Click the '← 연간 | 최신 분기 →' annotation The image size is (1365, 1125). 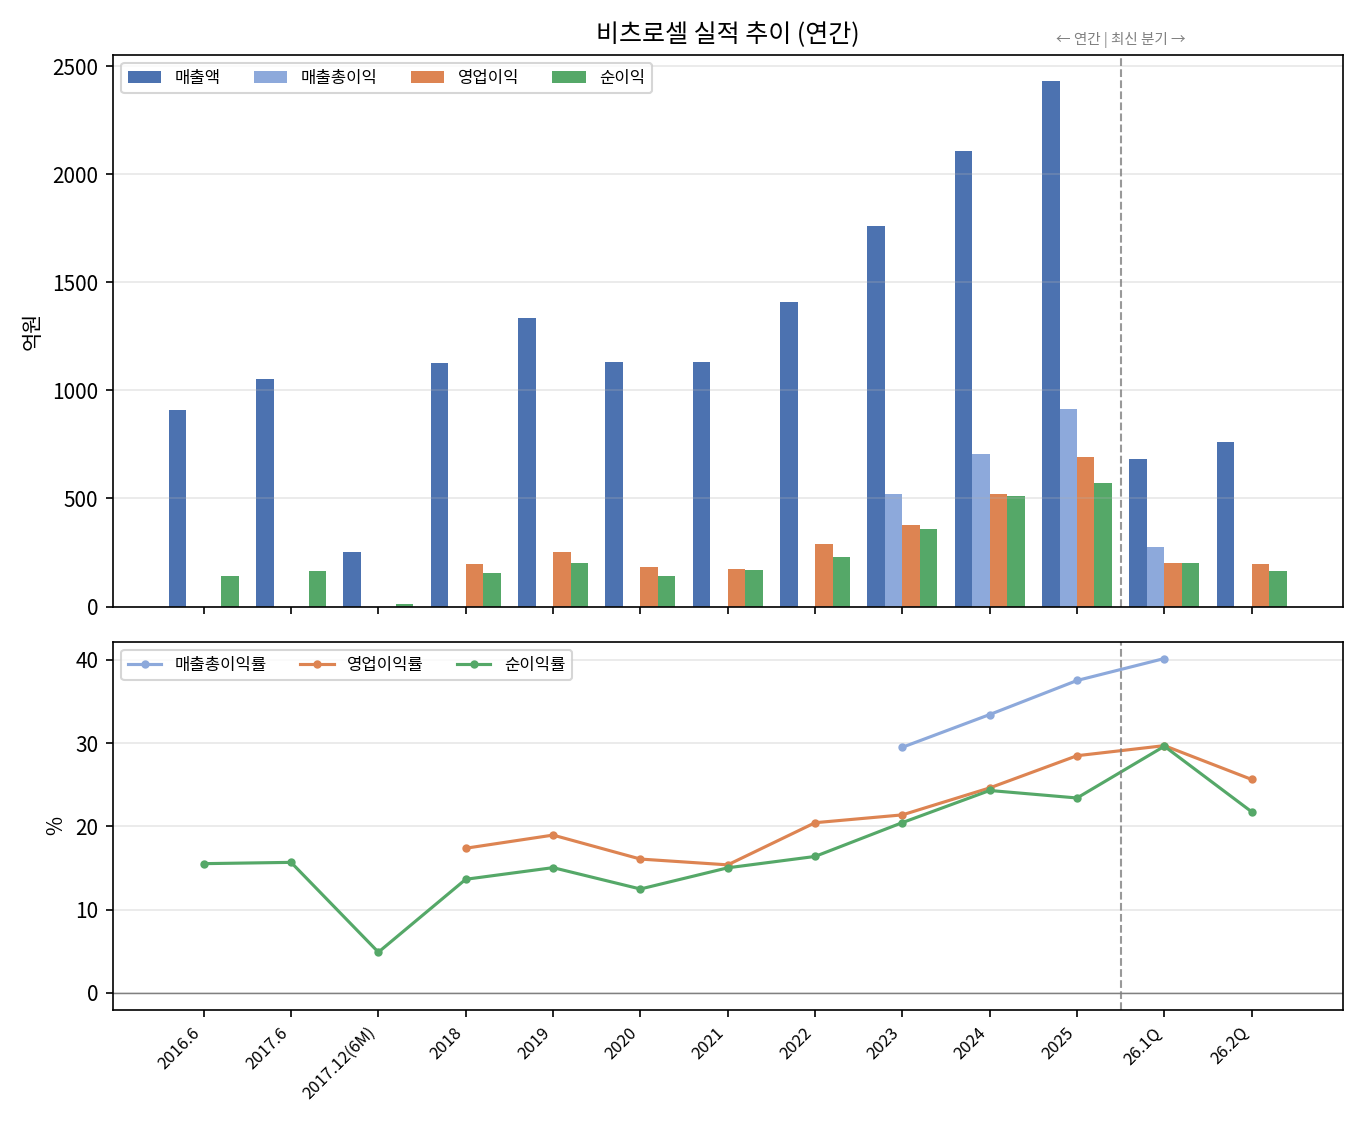(1121, 39)
